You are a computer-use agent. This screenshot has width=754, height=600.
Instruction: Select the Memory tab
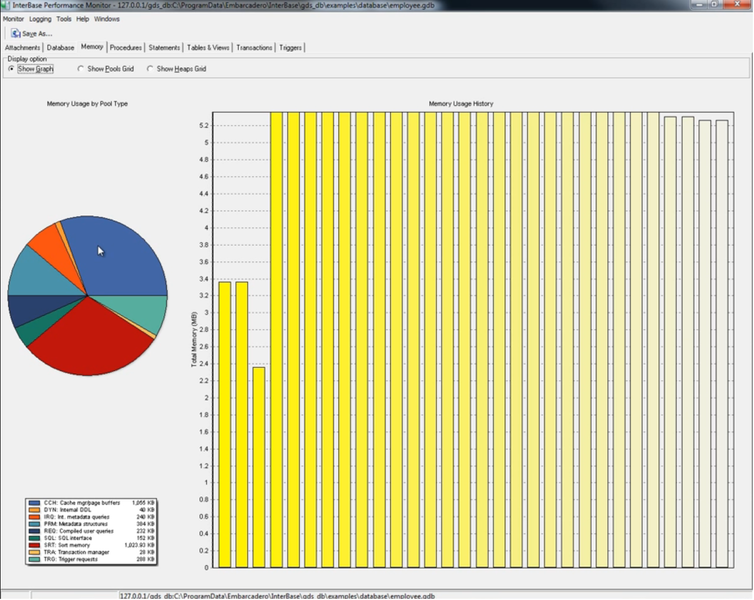coord(92,47)
